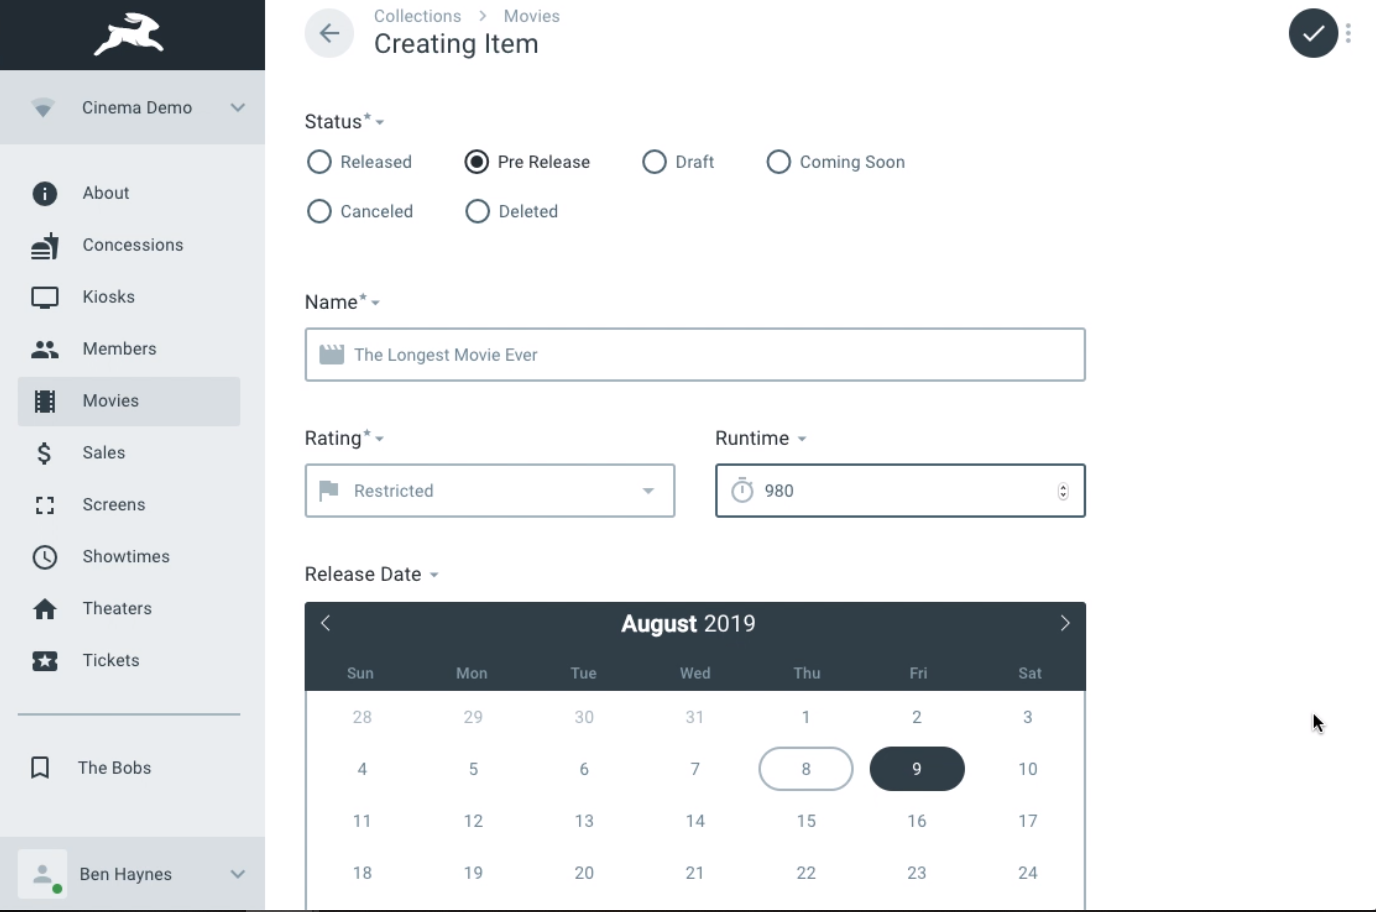Select the Released status radio
Image resolution: width=1376 pixels, height=912 pixels.
click(x=319, y=162)
